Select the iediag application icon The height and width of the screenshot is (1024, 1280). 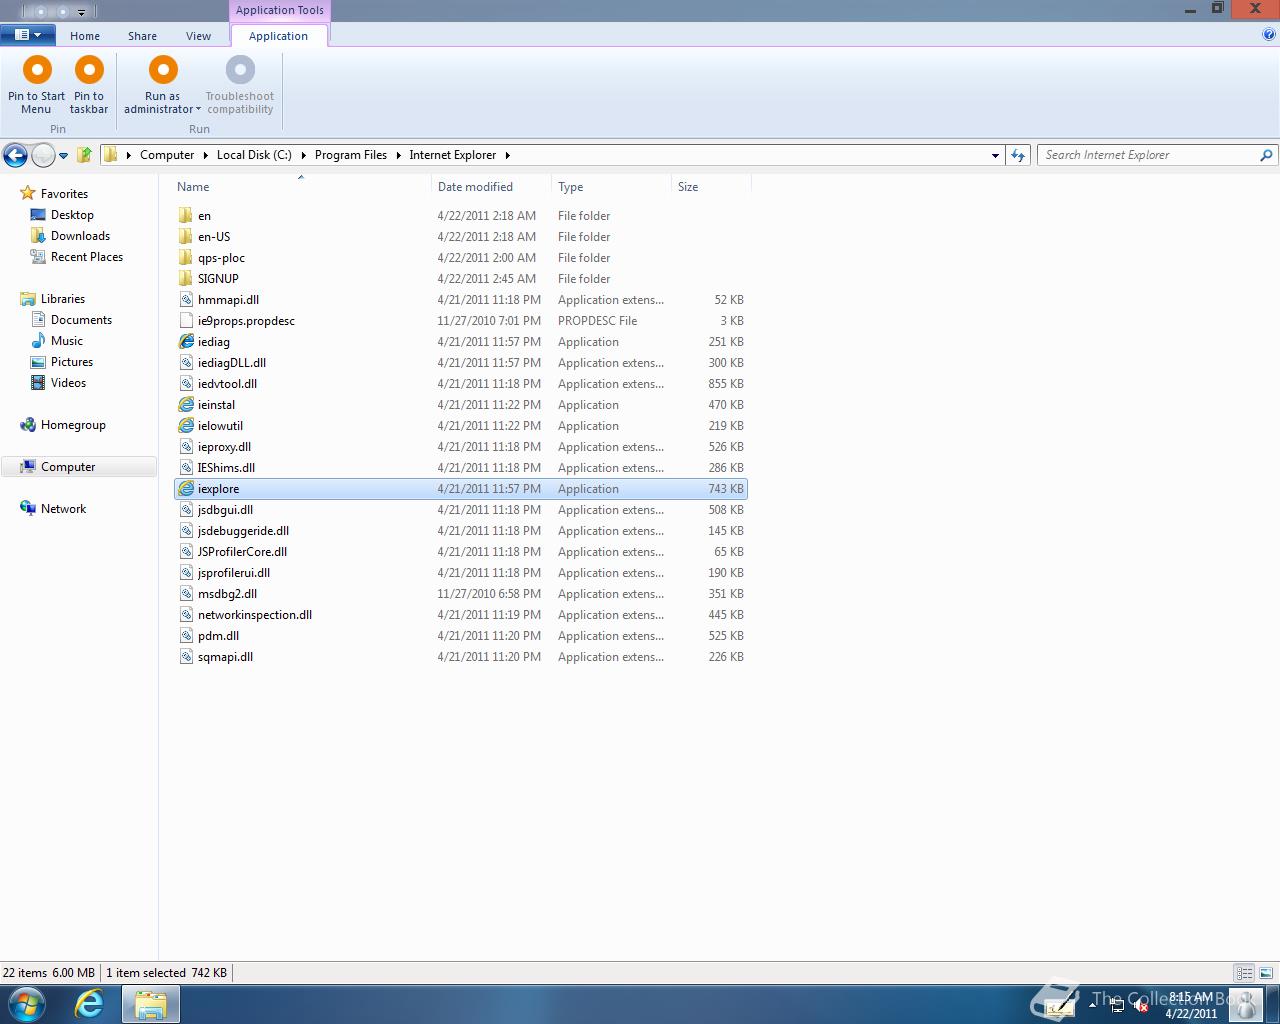click(x=186, y=342)
